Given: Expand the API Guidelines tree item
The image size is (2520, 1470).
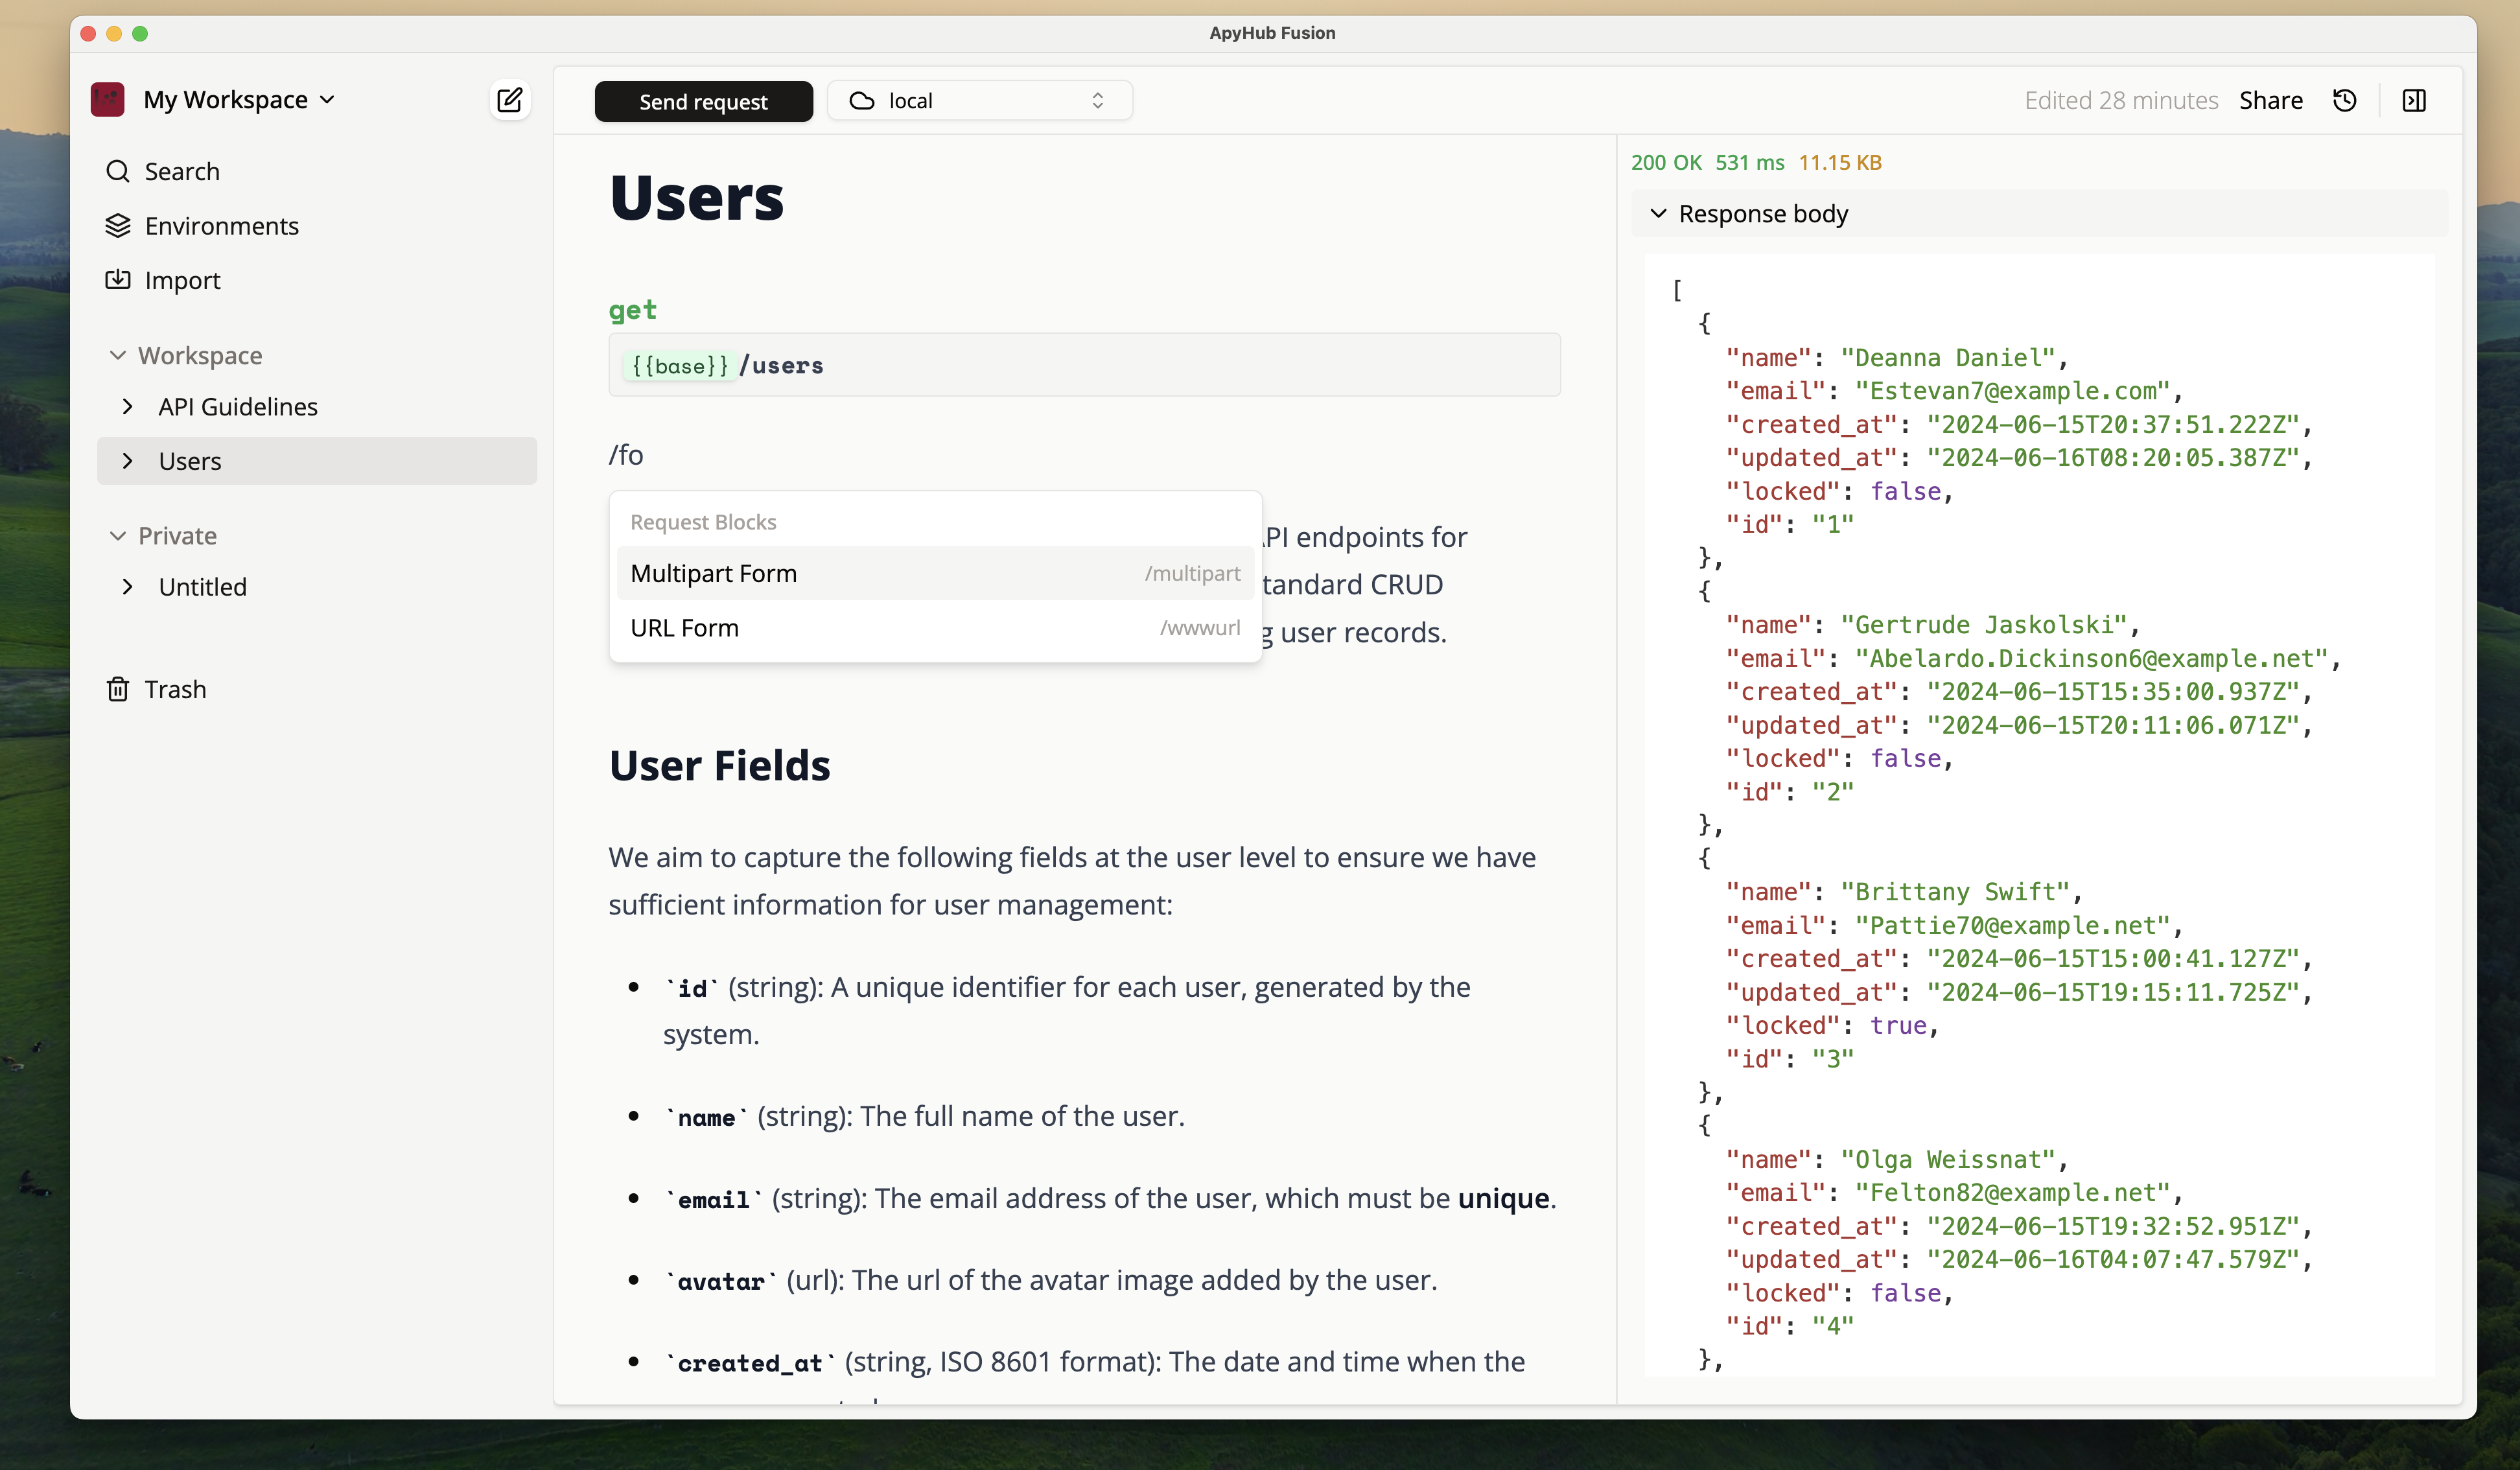Looking at the screenshot, I should 127,406.
